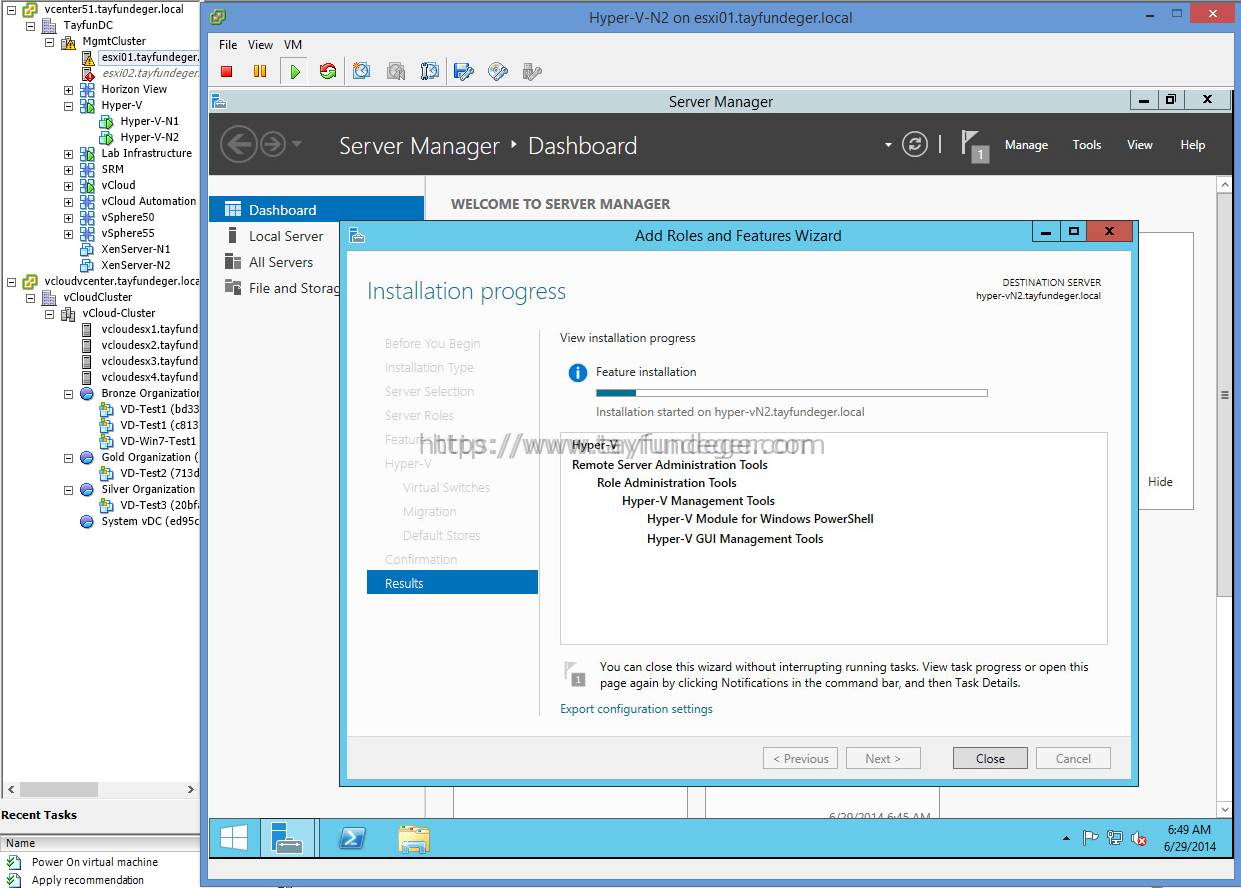Click the 'Power On virtual machine' recent task
The height and width of the screenshot is (888, 1241).
pyautogui.click(x=95, y=862)
